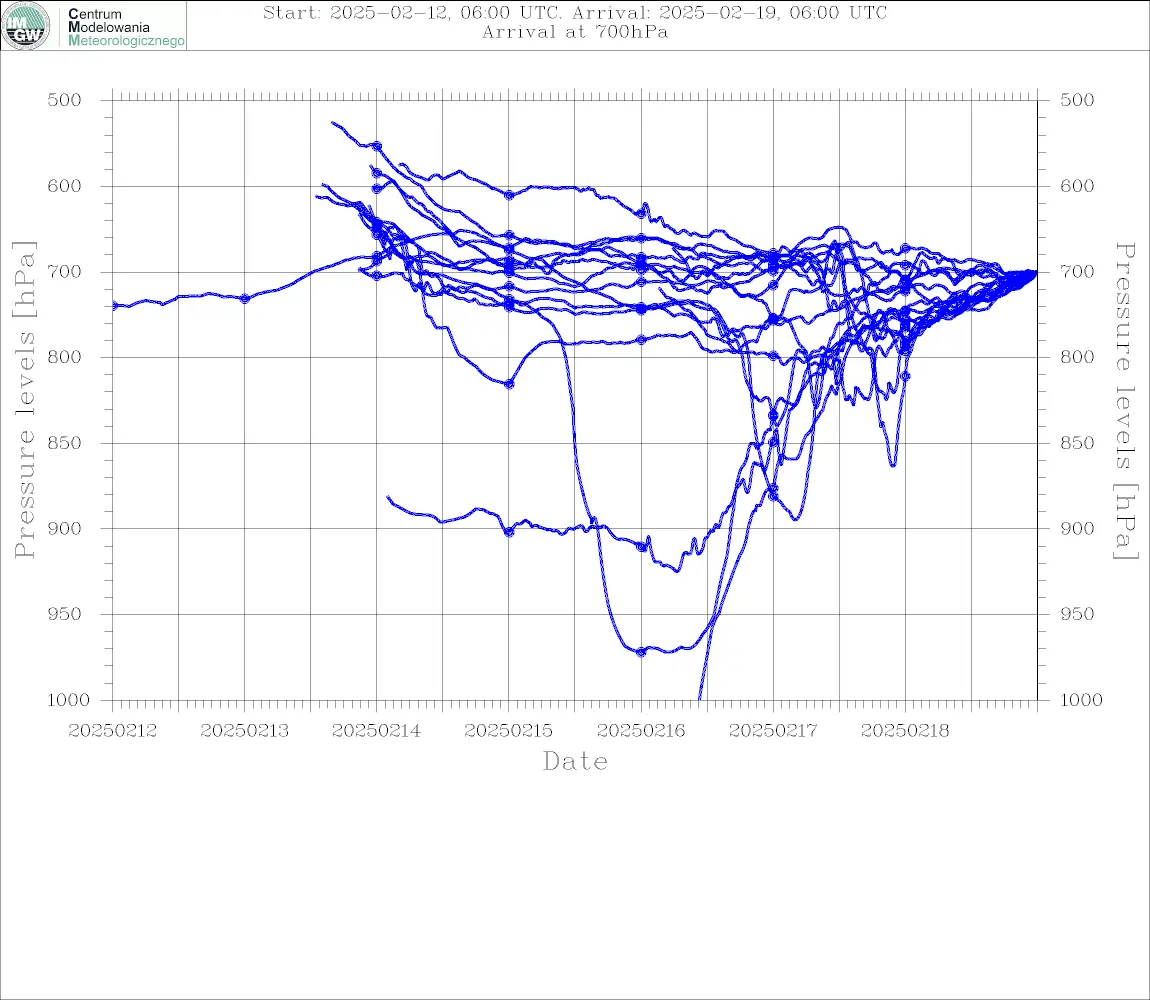Click the Centrum Modelowania Meteorologicznego text
This screenshot has width=1150, height=1000.
(x=126, y=27)
